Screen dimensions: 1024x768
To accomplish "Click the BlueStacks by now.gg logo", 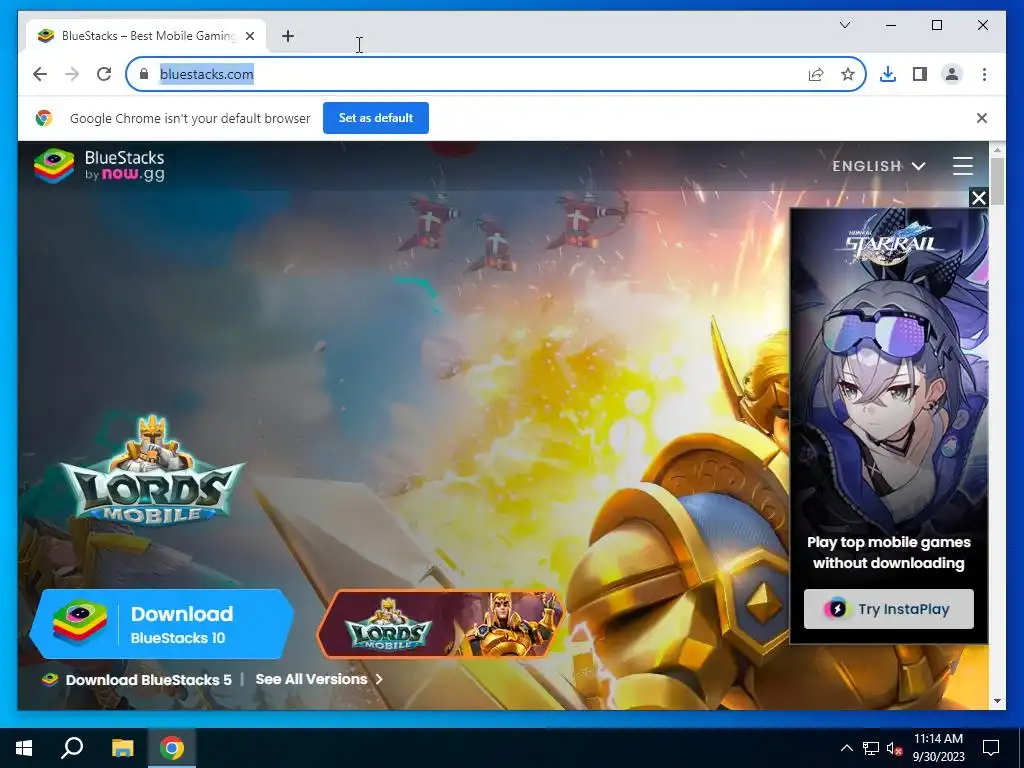I will pos(99,166).
